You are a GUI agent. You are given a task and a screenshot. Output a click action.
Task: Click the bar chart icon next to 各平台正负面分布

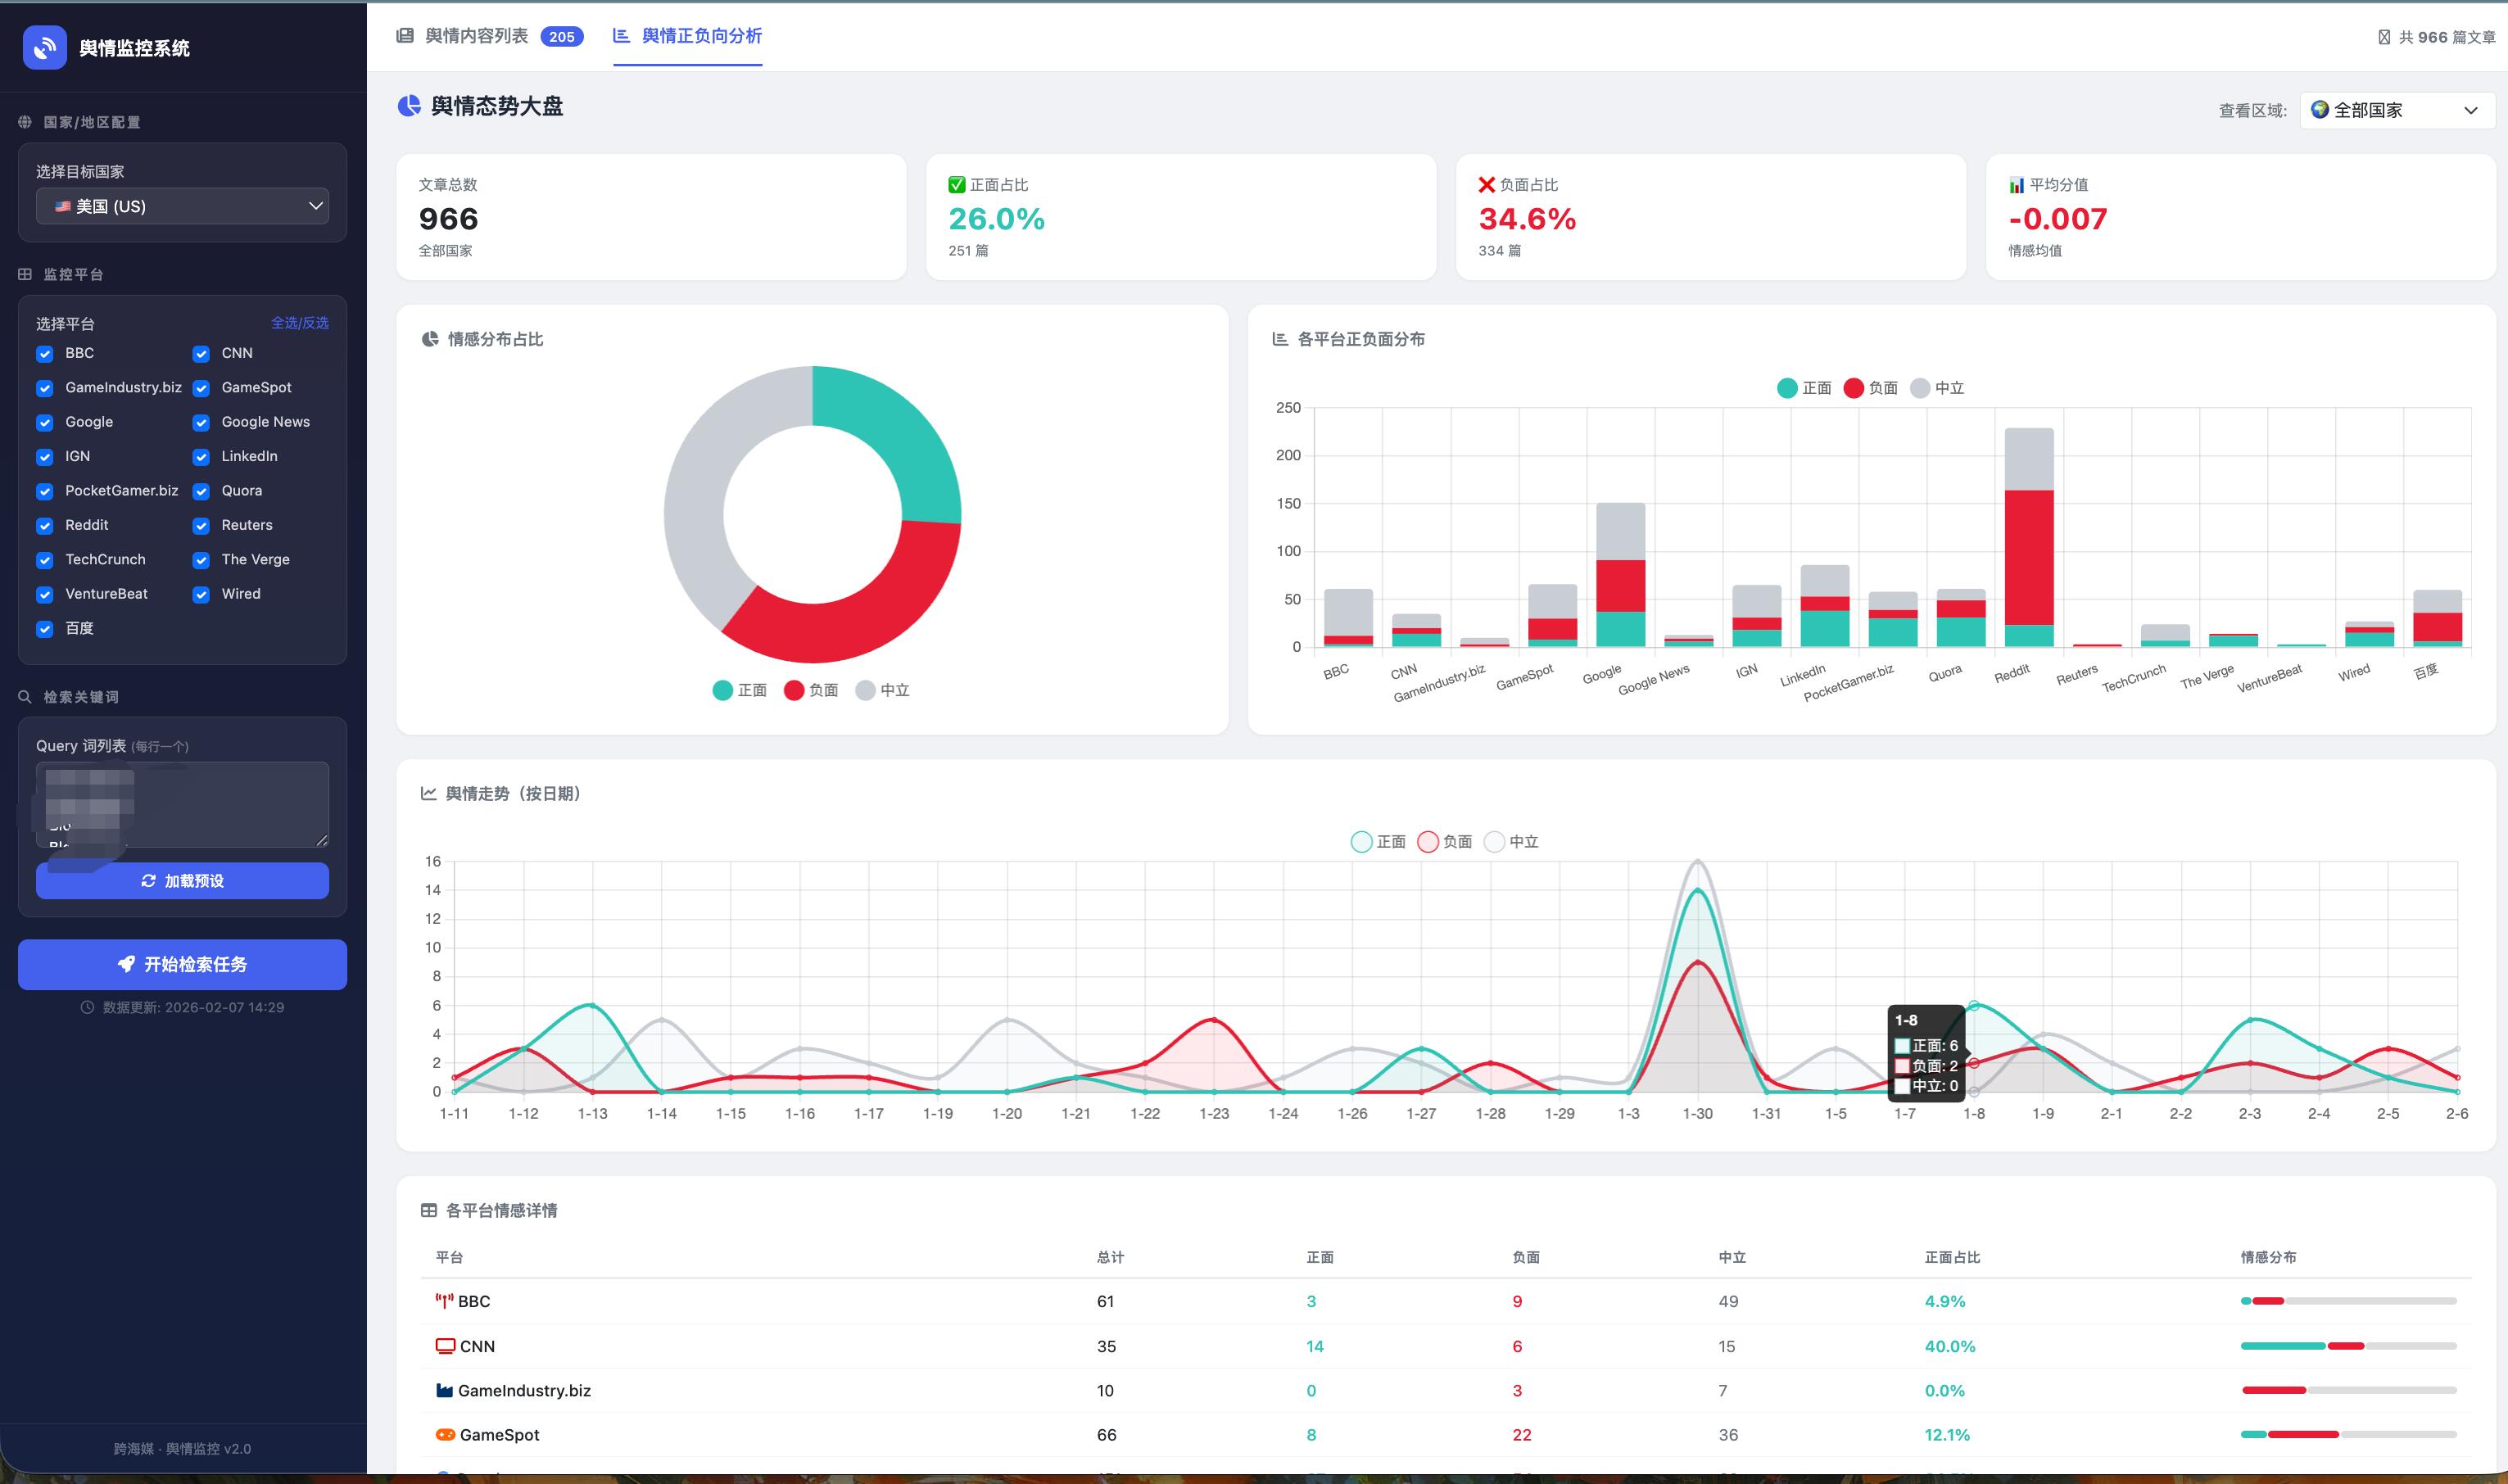[x=1280, y=339]
